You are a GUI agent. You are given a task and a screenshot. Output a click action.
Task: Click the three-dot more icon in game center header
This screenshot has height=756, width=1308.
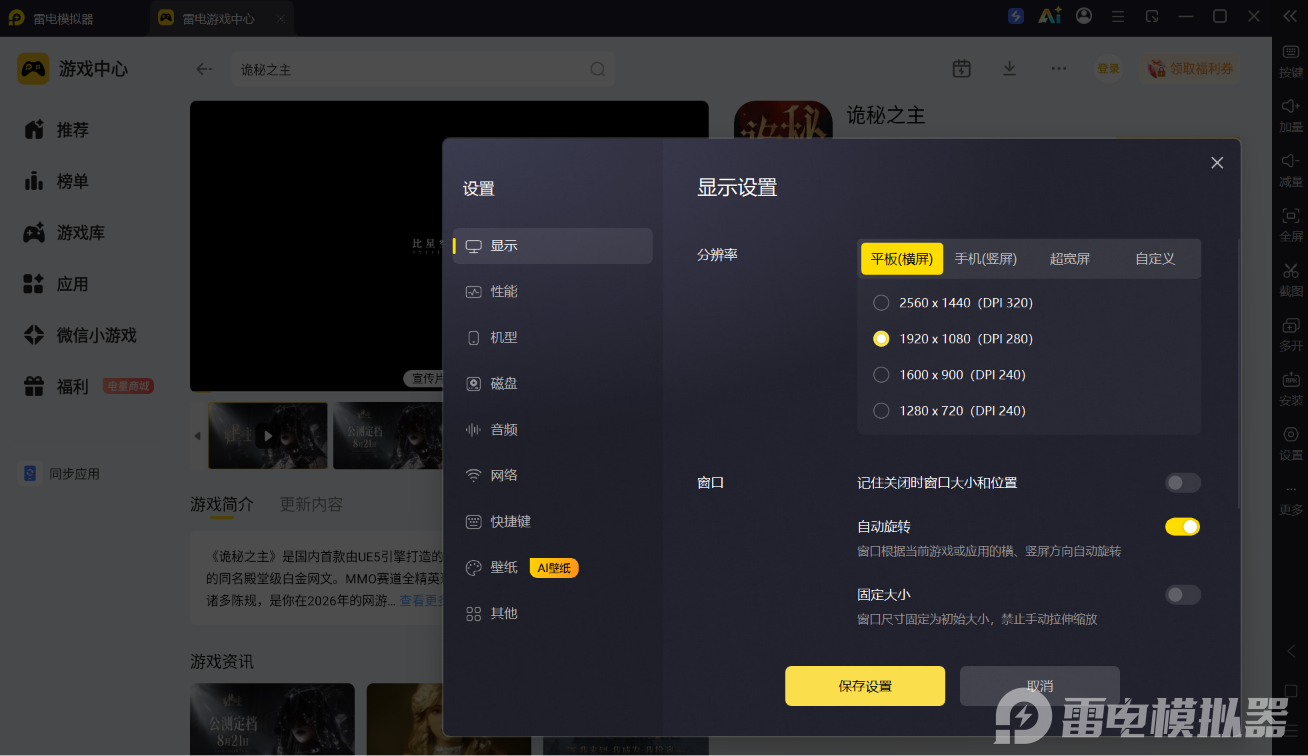pyautogui.click(x=1059, y=68)
